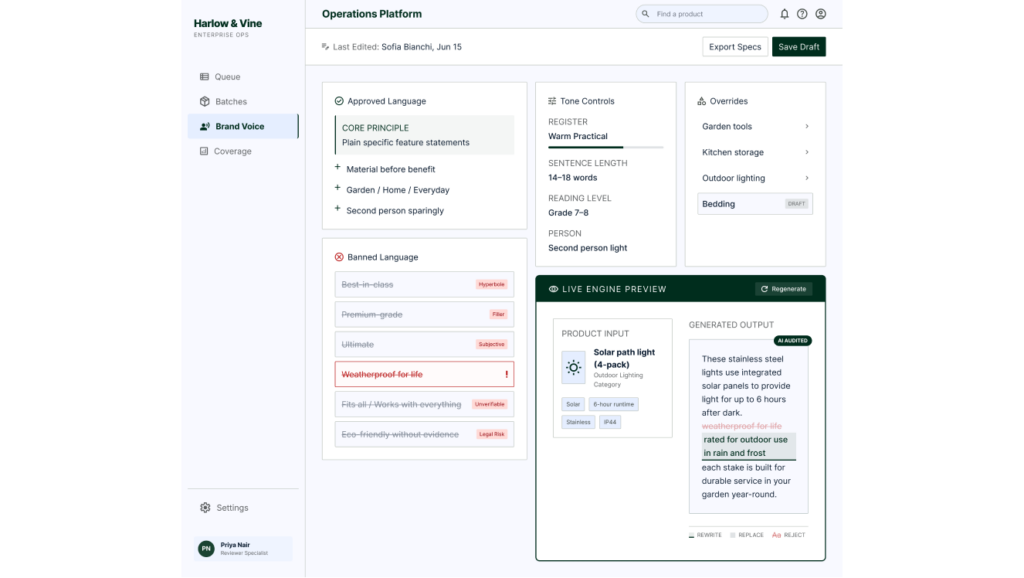Click the Stainless product tag

(x=578, y=422)
